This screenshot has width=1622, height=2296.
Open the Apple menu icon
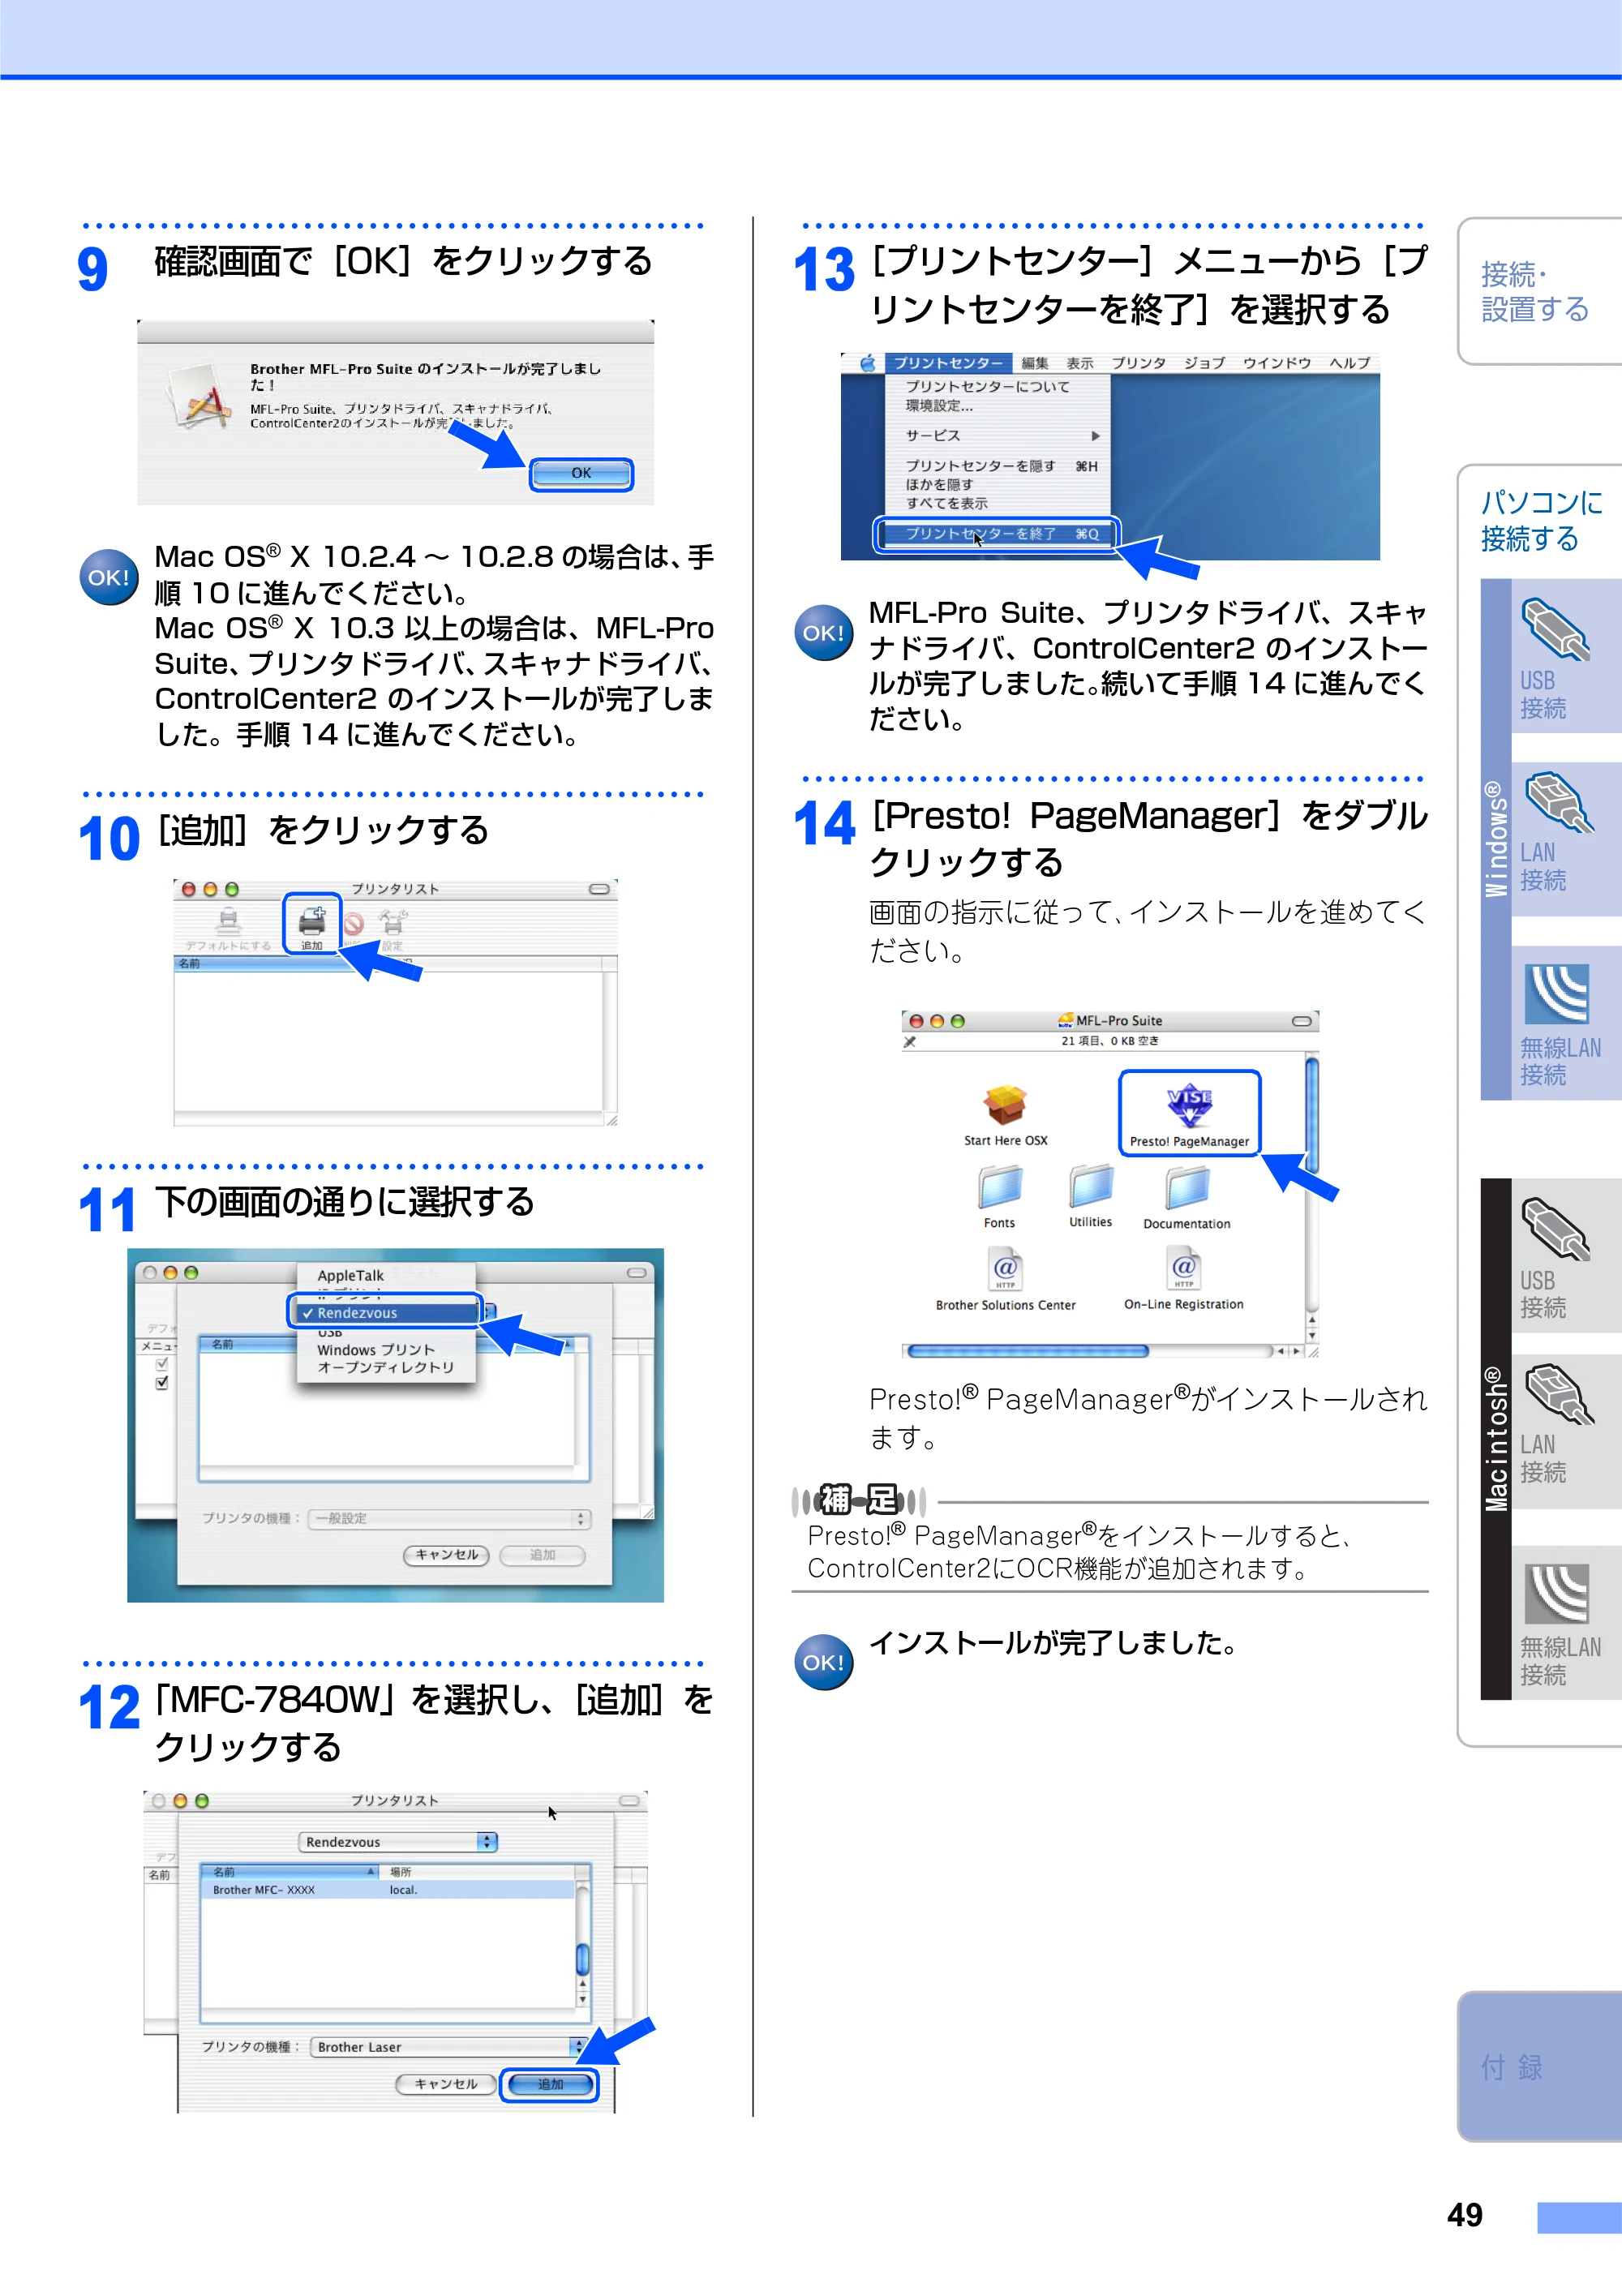point(868,362)
